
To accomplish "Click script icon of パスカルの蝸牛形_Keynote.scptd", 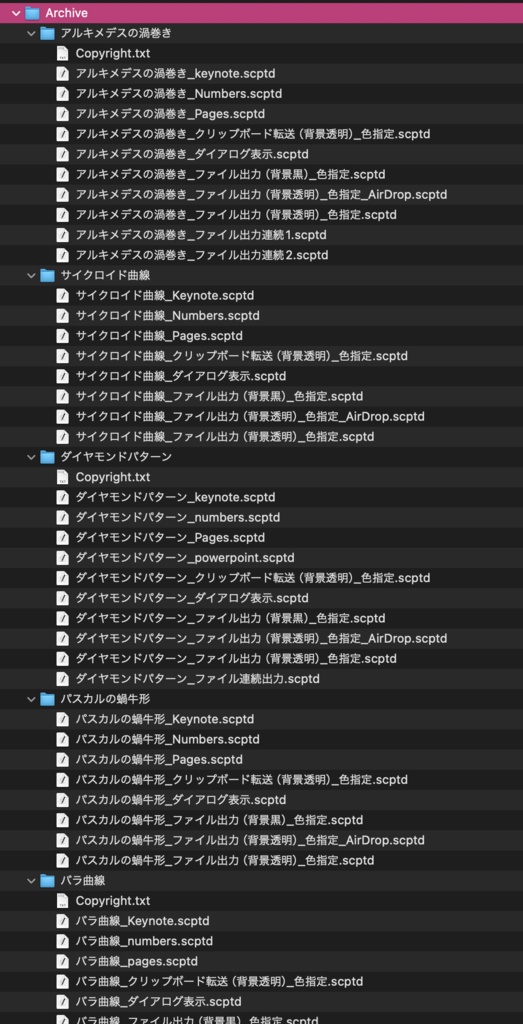I will click(63, 720).
